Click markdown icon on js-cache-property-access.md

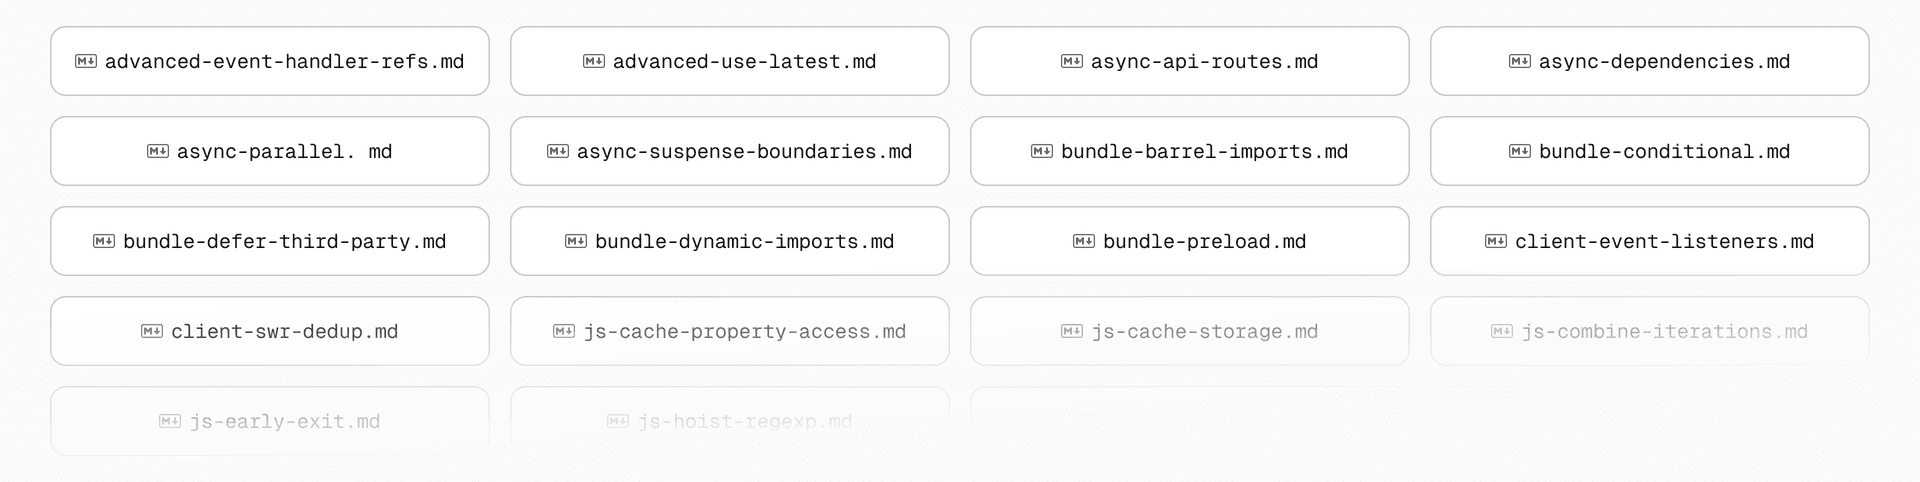(564, 331)
